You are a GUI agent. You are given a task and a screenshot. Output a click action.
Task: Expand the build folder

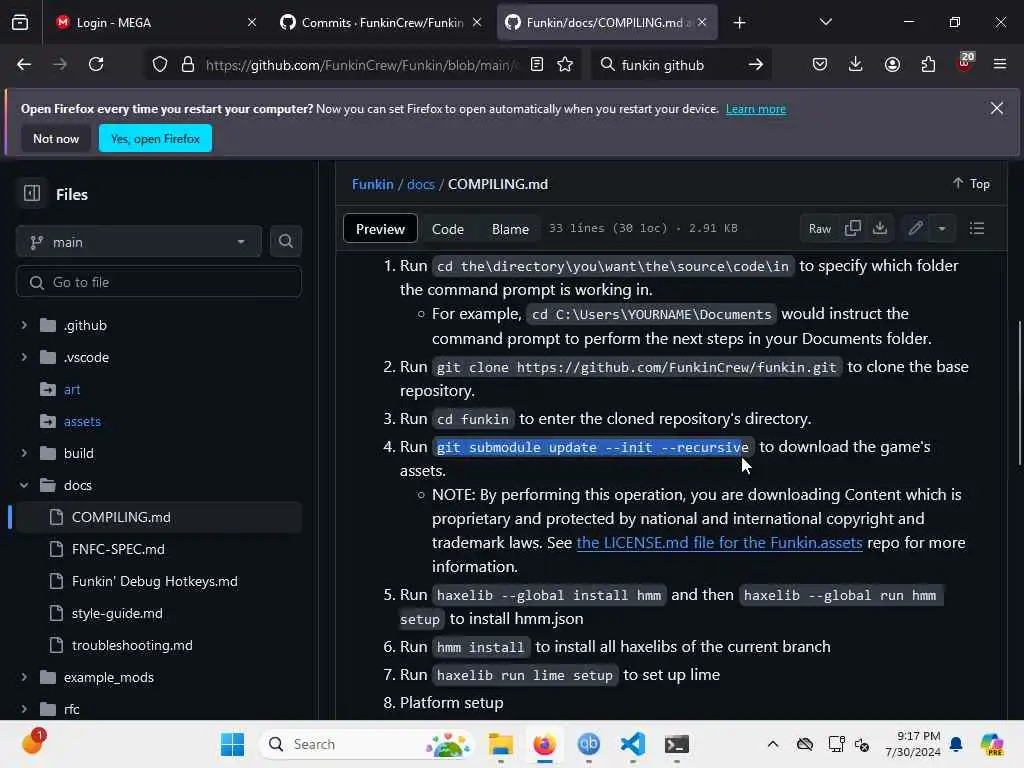click(24, 453)
